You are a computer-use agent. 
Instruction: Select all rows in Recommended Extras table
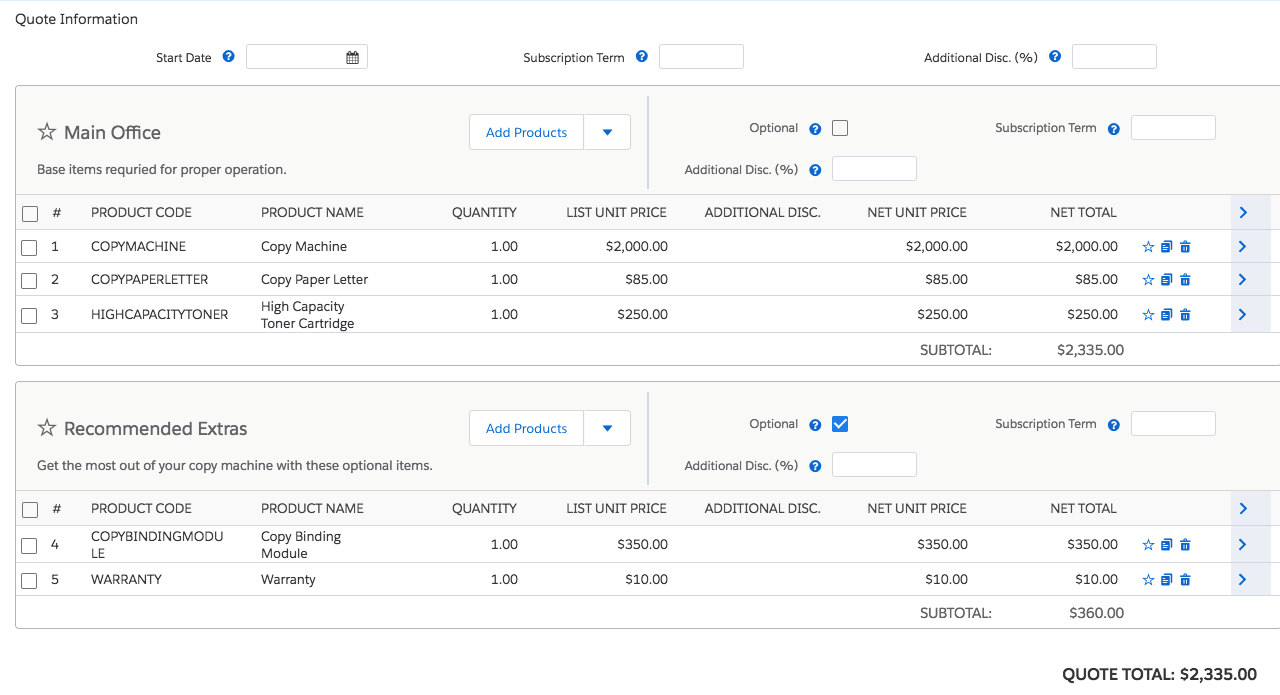30,509
